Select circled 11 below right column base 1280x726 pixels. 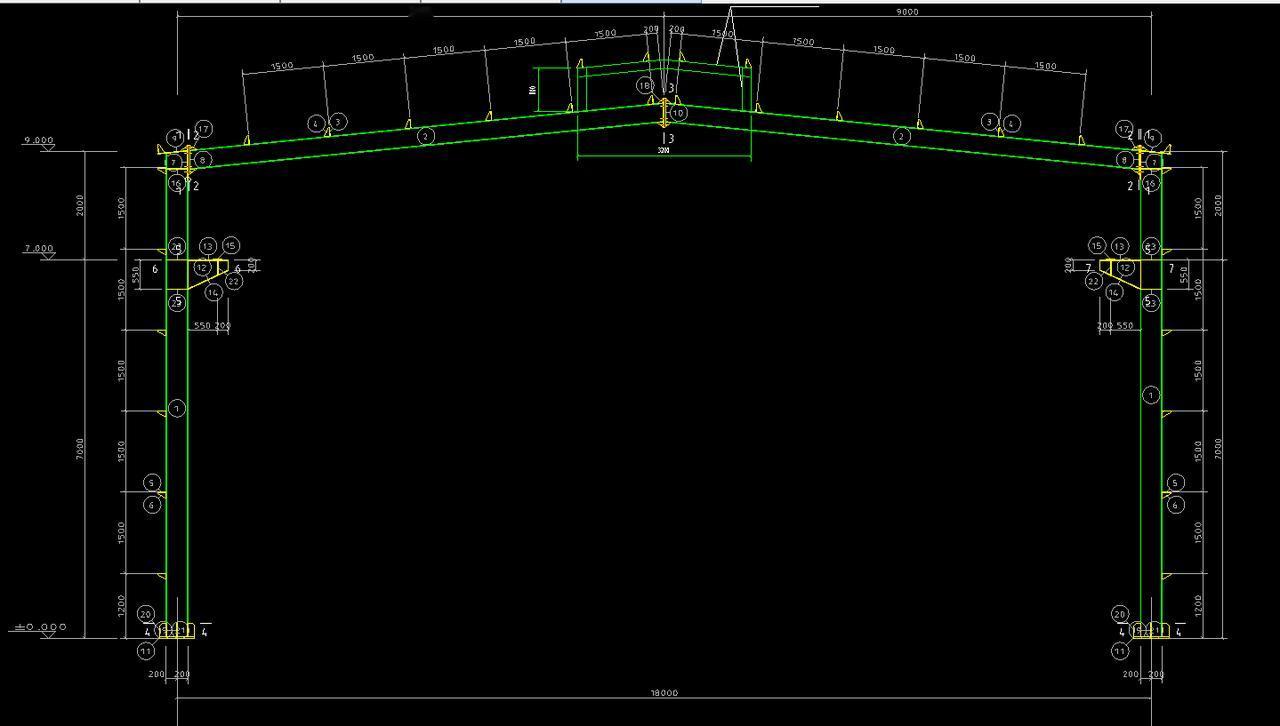coord(1120,651)
